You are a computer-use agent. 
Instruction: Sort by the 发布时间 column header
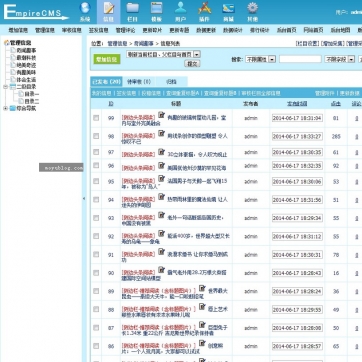click(297, 104)
